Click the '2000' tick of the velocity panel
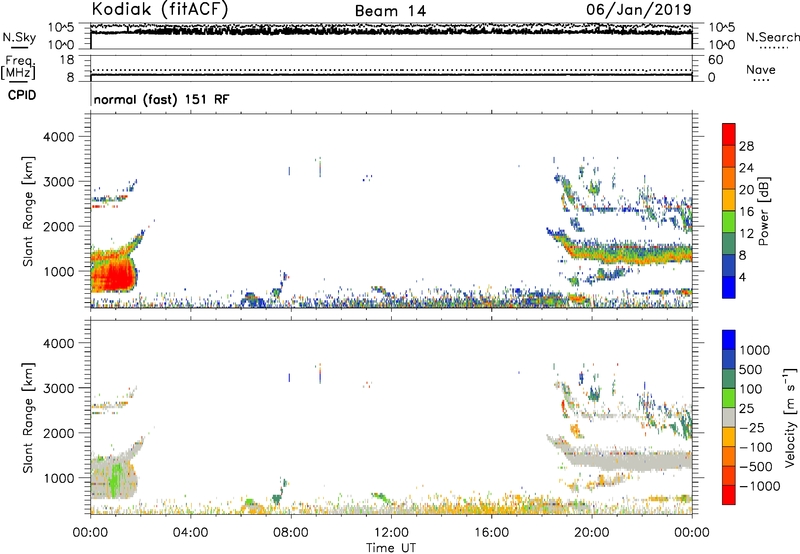The width and height of the screenshot is (800, 554). tap(58, 433)
